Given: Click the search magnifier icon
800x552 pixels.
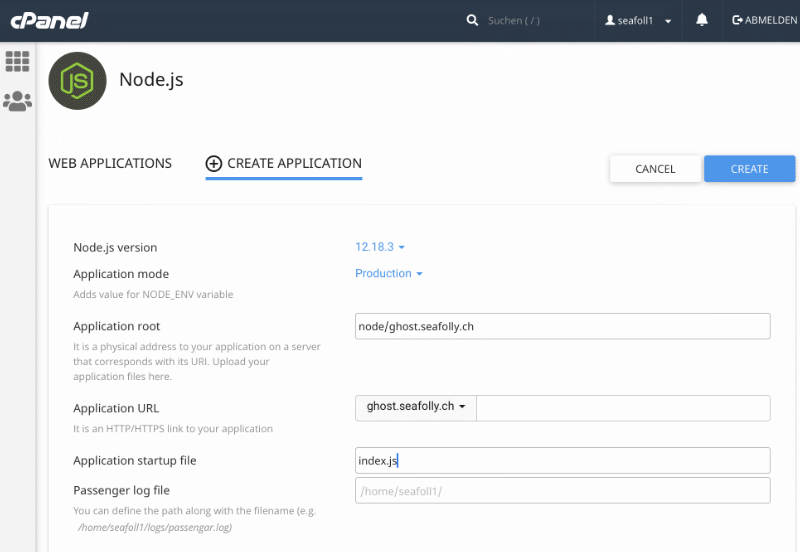Looking at the screenshot, I should [472, 20].
